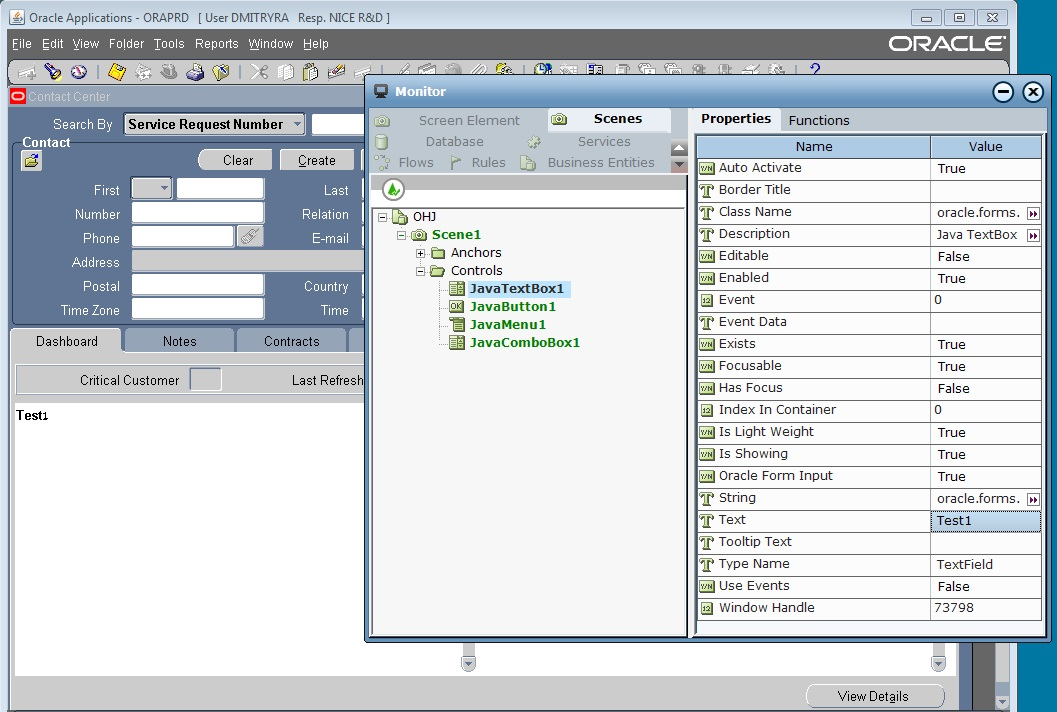Switch to the Contracts tab in Contact Center
This screenshot has width=1057, height=712.
[x=292, y=341]
